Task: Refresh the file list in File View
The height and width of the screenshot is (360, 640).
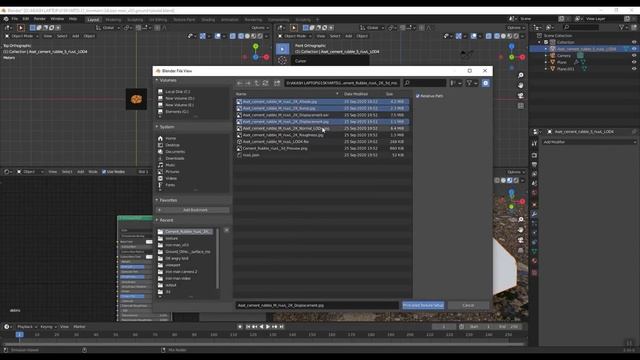Action: tap(265, 83)
